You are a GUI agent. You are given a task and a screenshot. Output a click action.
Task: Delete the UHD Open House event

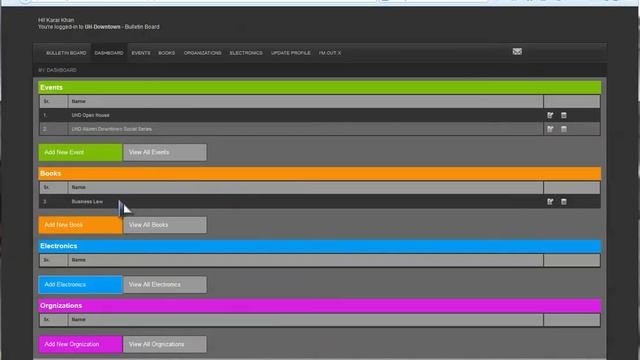(x=564, y=116)
